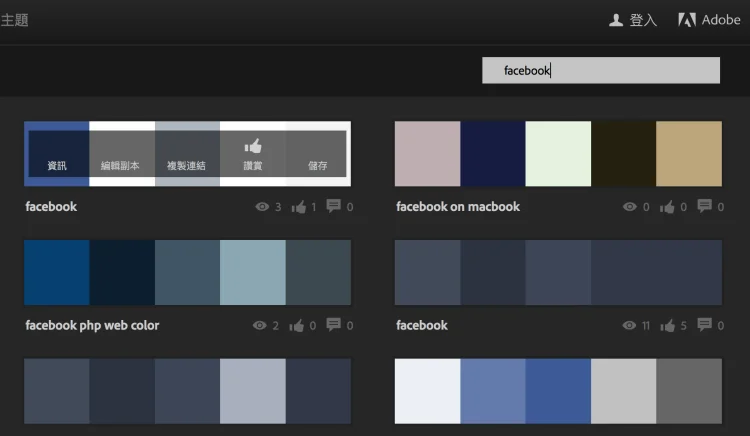The height and width of the screenshot is (436, 750).
Task: Click like icon for facebook on macbook
Action: (x=667, y=207)
